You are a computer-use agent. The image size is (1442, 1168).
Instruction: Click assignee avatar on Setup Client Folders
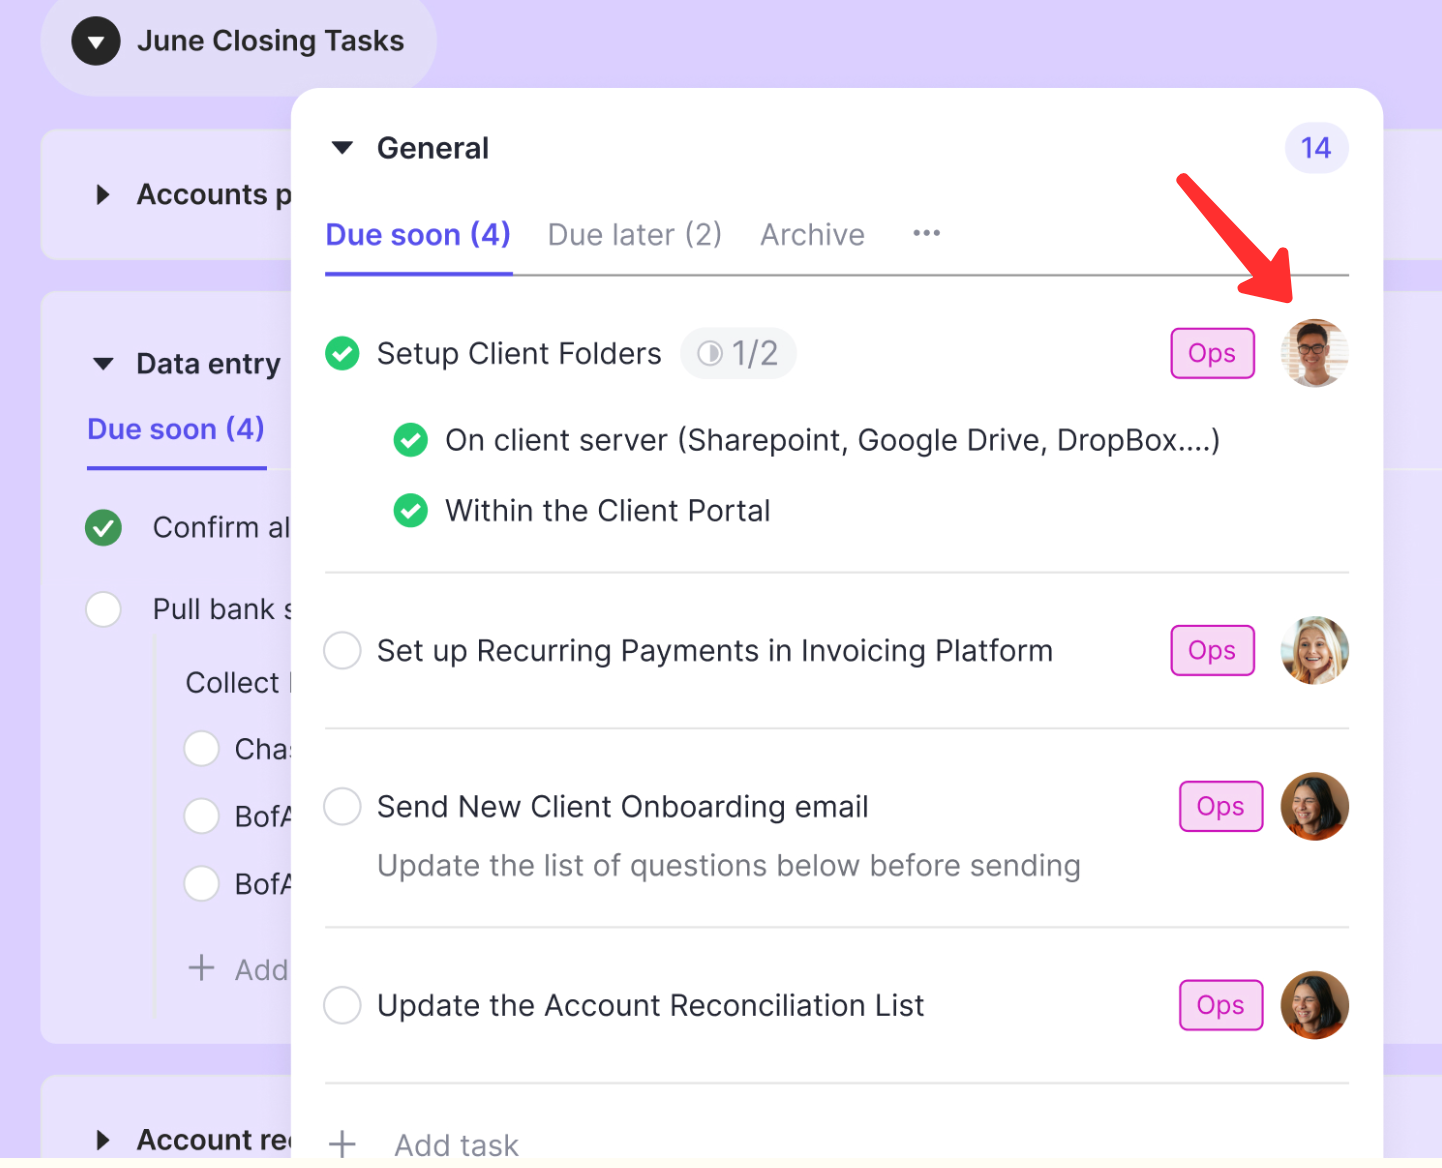tap(1314, 353)
